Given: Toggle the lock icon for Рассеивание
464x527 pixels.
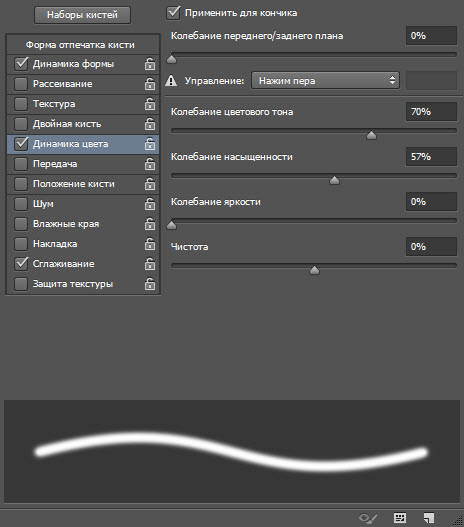Looking at the screenshot, I should [x=150, y=84].
